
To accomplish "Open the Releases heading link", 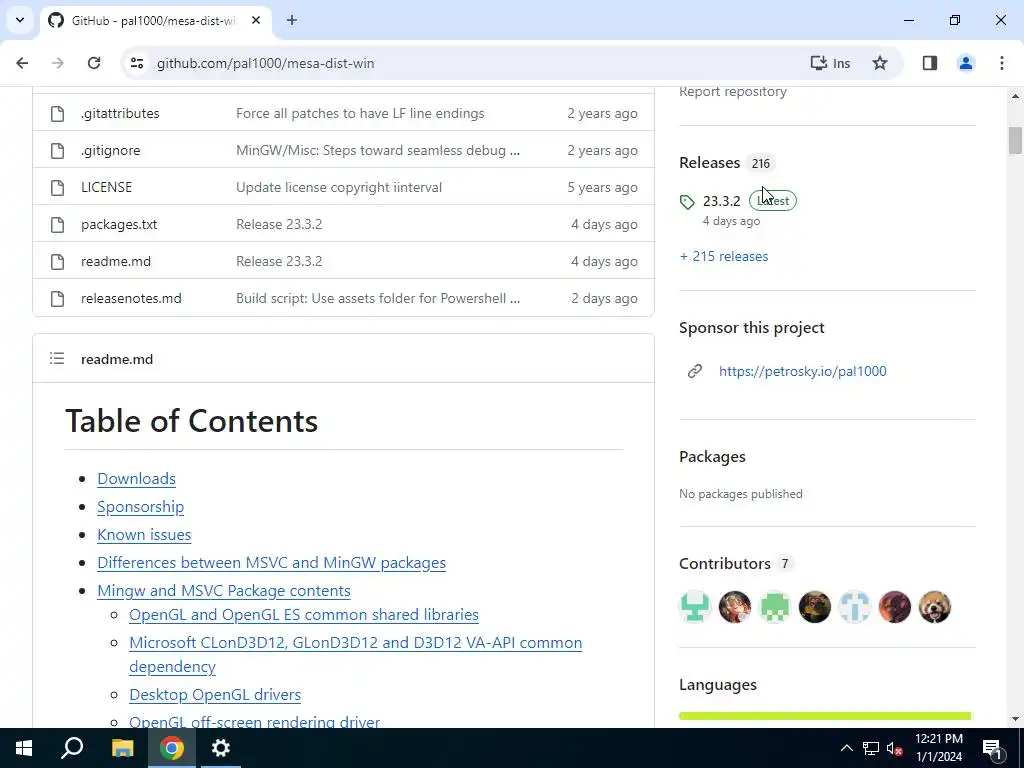I will point(709,163).
